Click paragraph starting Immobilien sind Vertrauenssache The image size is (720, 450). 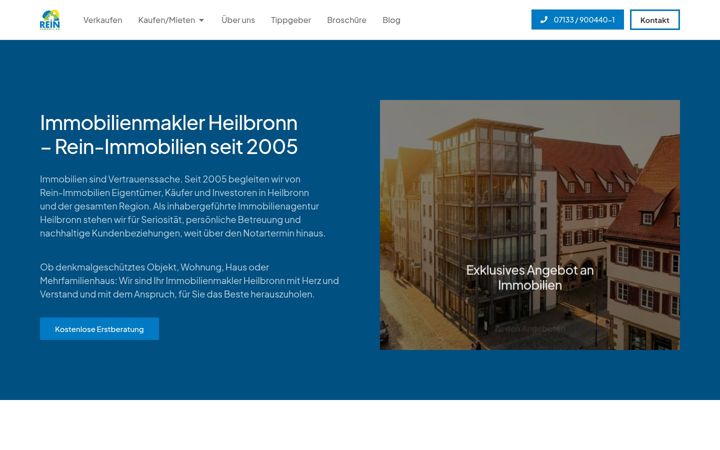(183, 206)
